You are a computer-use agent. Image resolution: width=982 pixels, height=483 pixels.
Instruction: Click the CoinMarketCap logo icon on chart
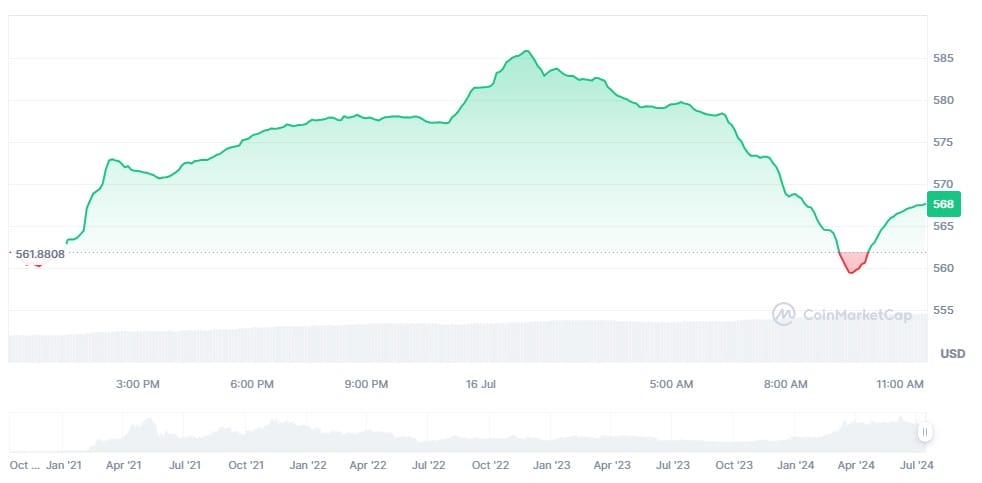point(784,314)
